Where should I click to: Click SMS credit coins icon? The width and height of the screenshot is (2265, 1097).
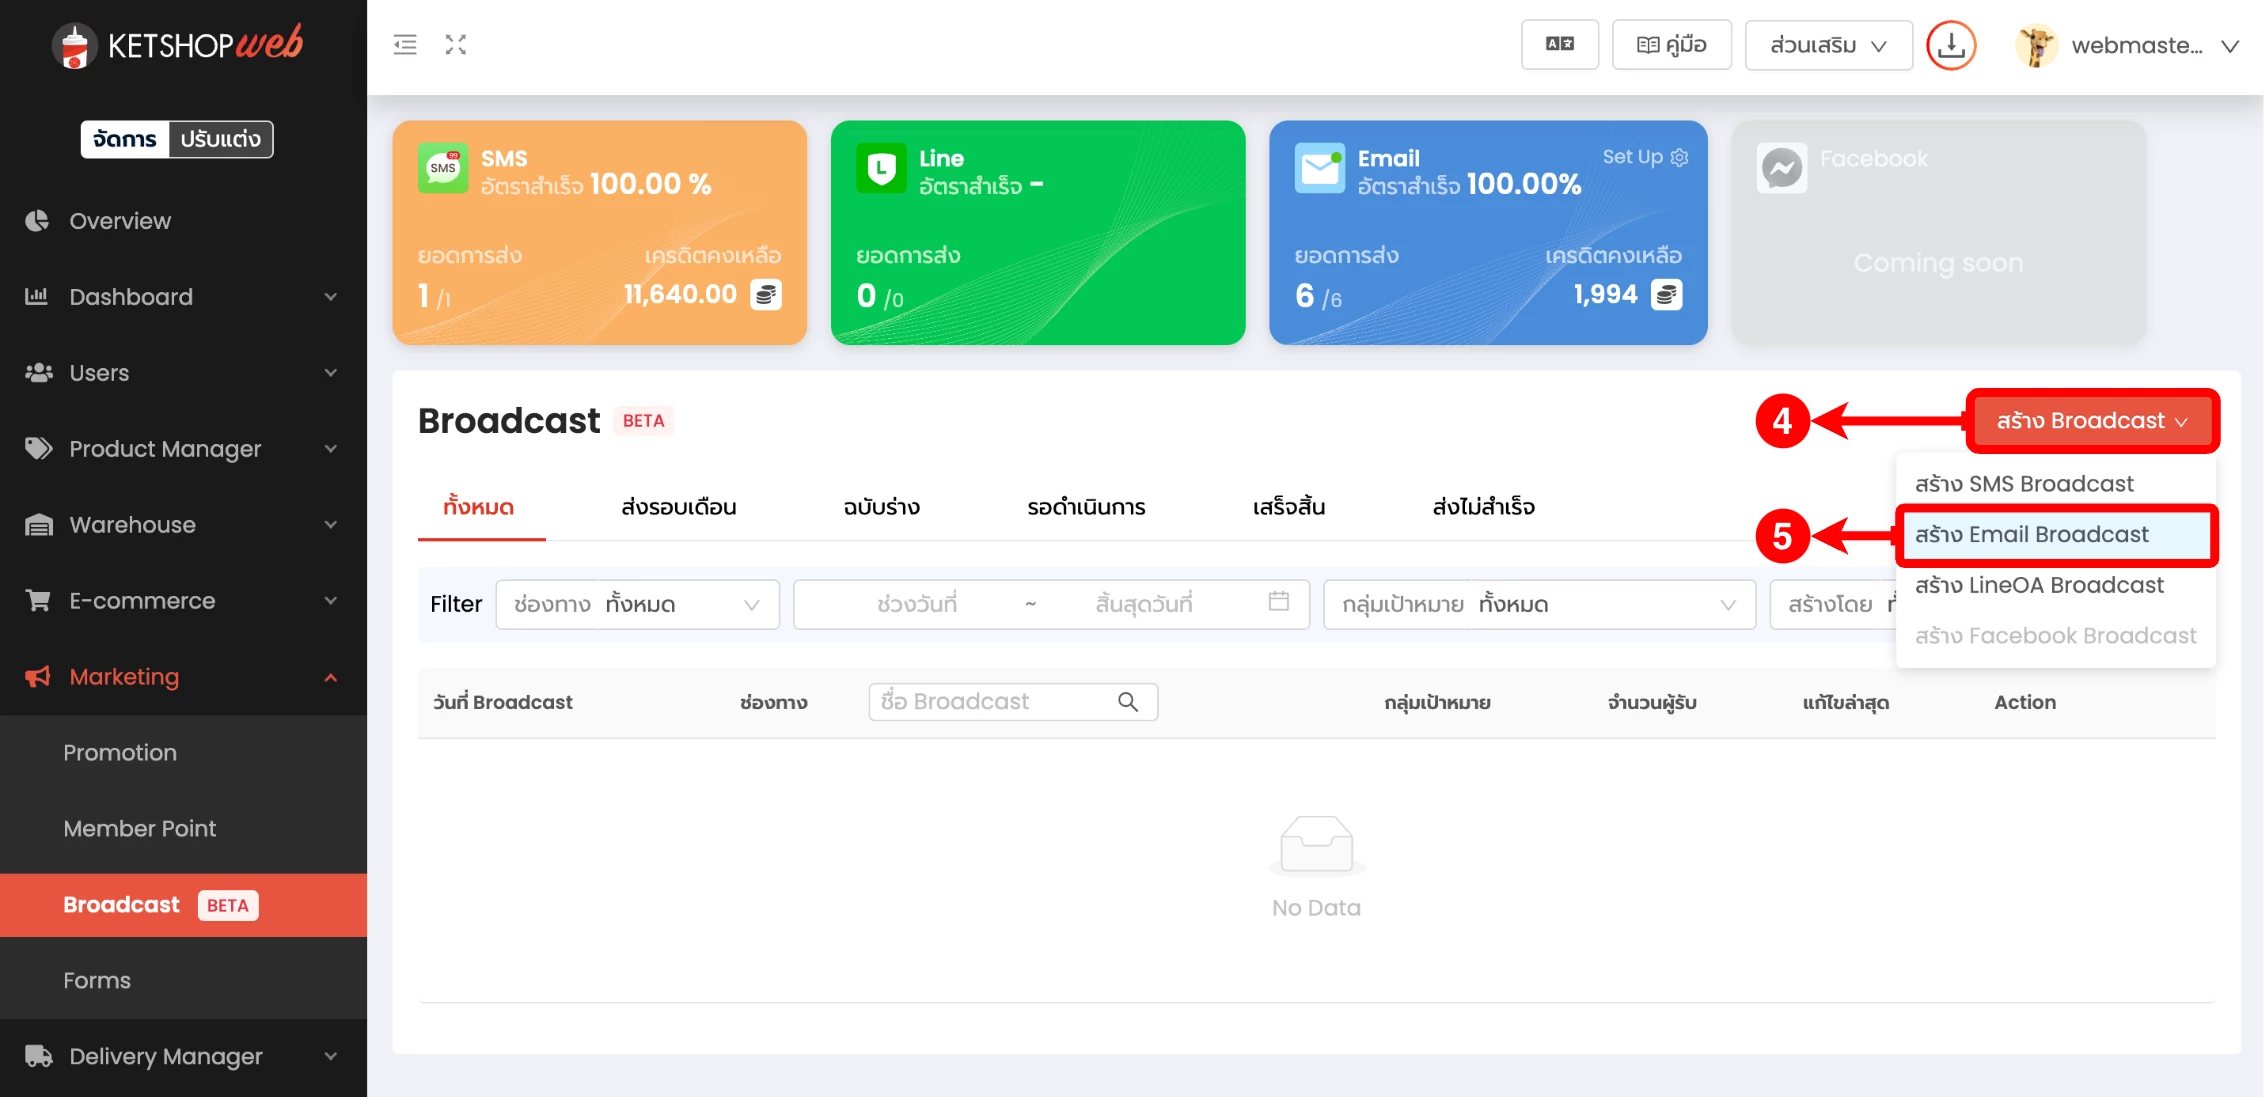point(766,295)
